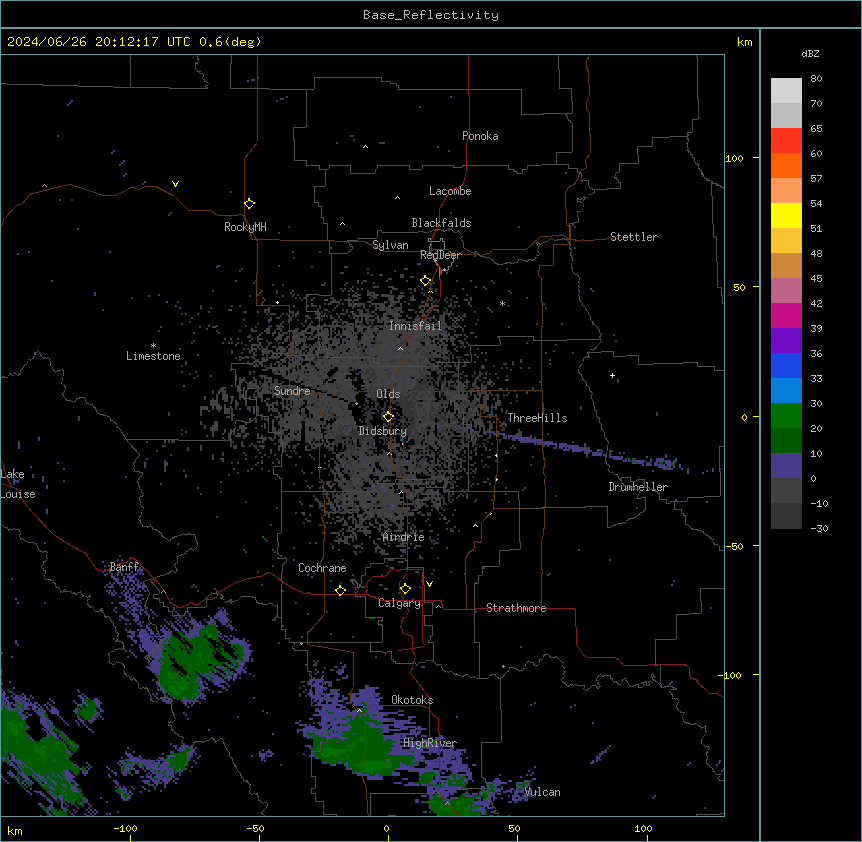Click the ThreeHills label
862x842 pixels.
pyautogui.click(x=537, y=418)
